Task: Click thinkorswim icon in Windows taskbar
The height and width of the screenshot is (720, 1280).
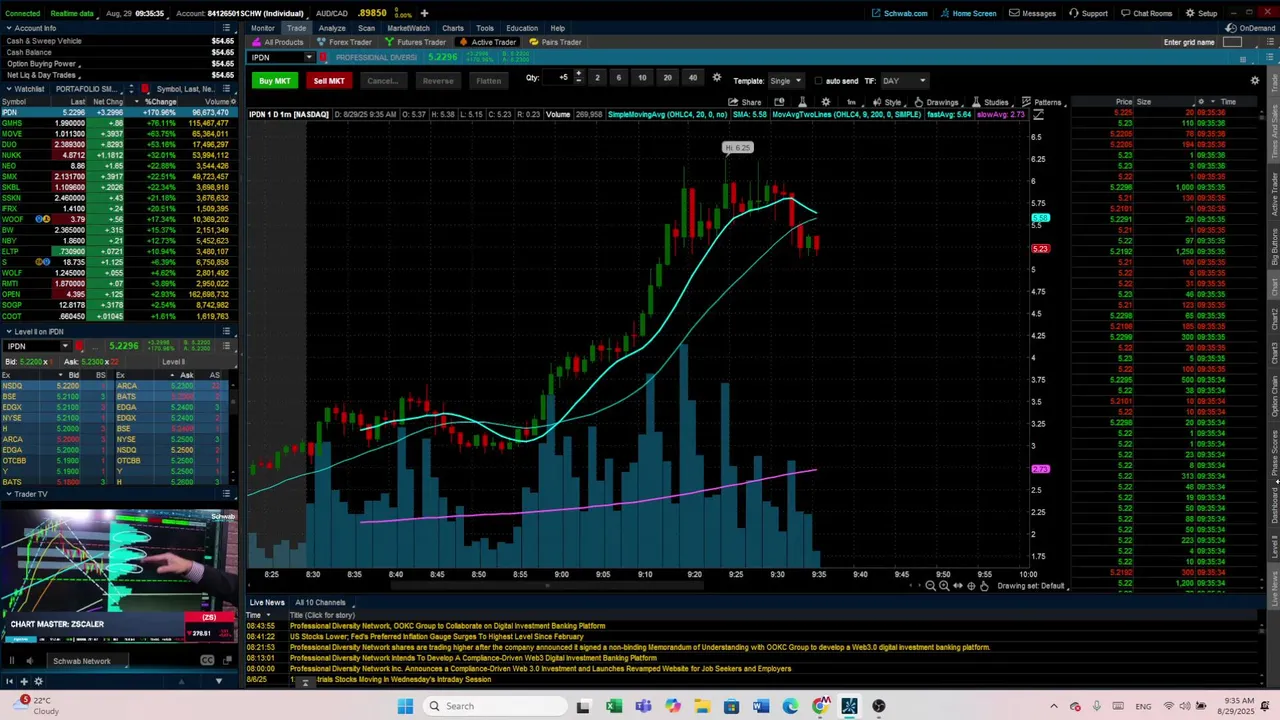Action: (849, 706)
